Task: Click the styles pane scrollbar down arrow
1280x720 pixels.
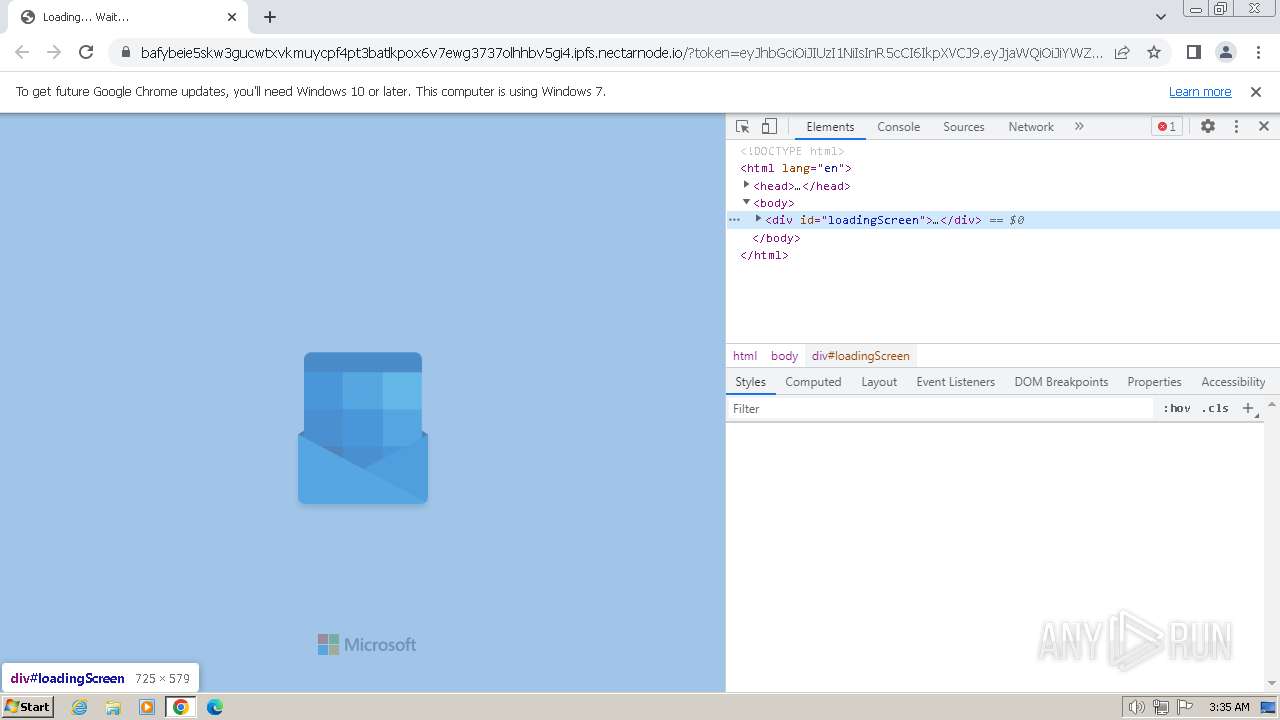Action: 1272,684
